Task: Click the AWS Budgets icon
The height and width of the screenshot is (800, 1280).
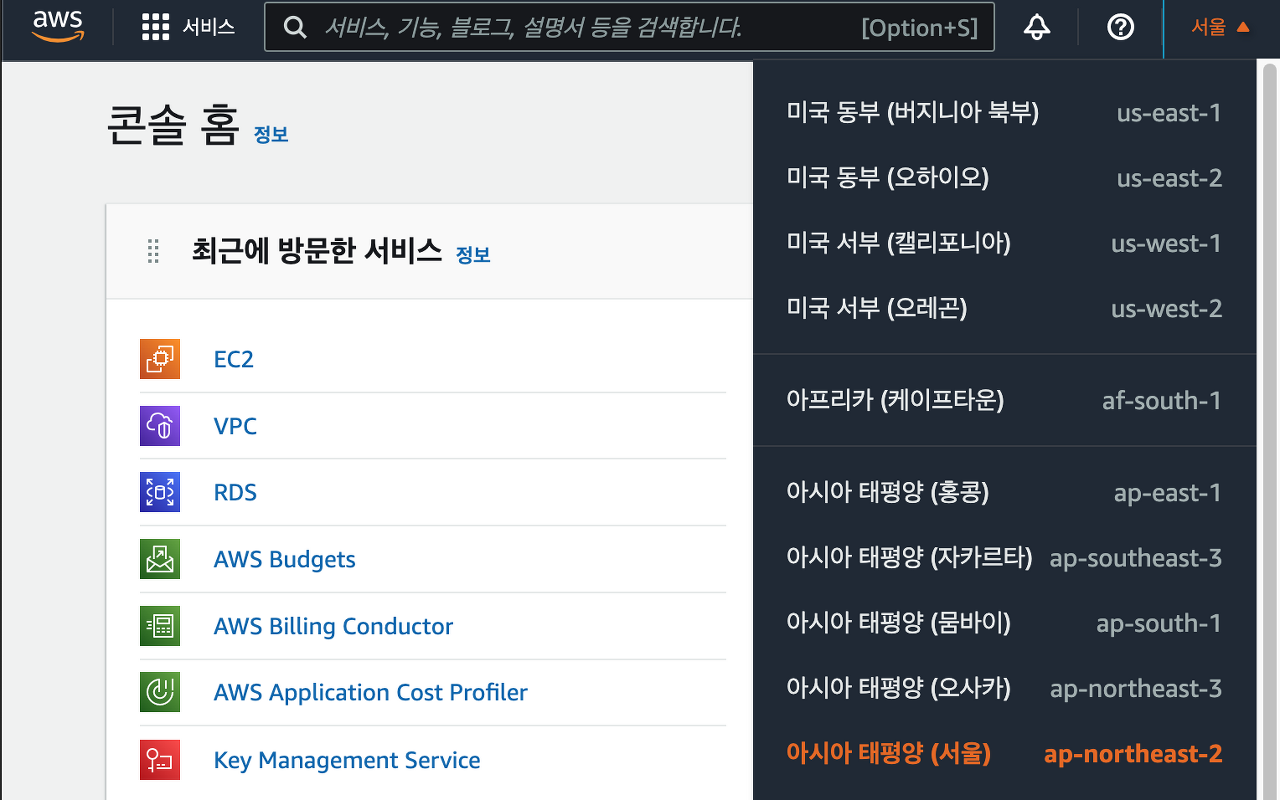Action: pyautogui.click(x=160, y=559)
